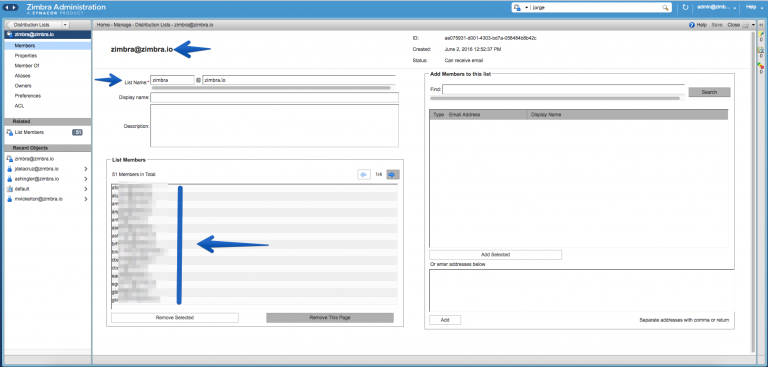
Task: Go to next members page arrow
Action: pos(393,174)
